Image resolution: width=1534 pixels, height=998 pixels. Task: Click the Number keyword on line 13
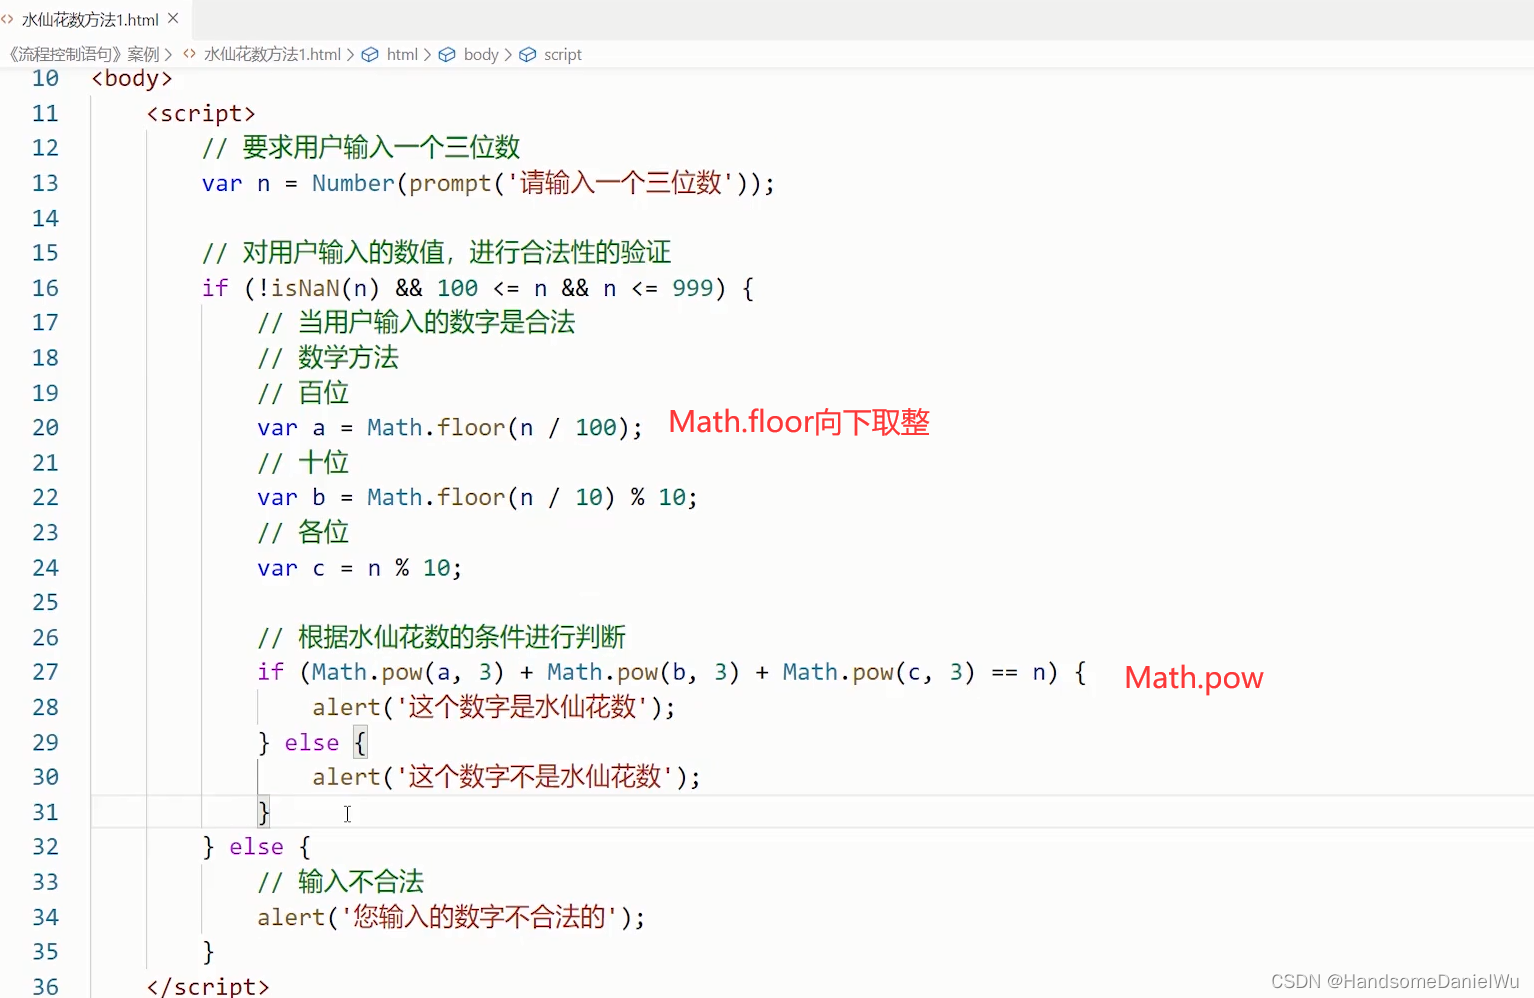(x=353, y=184)
